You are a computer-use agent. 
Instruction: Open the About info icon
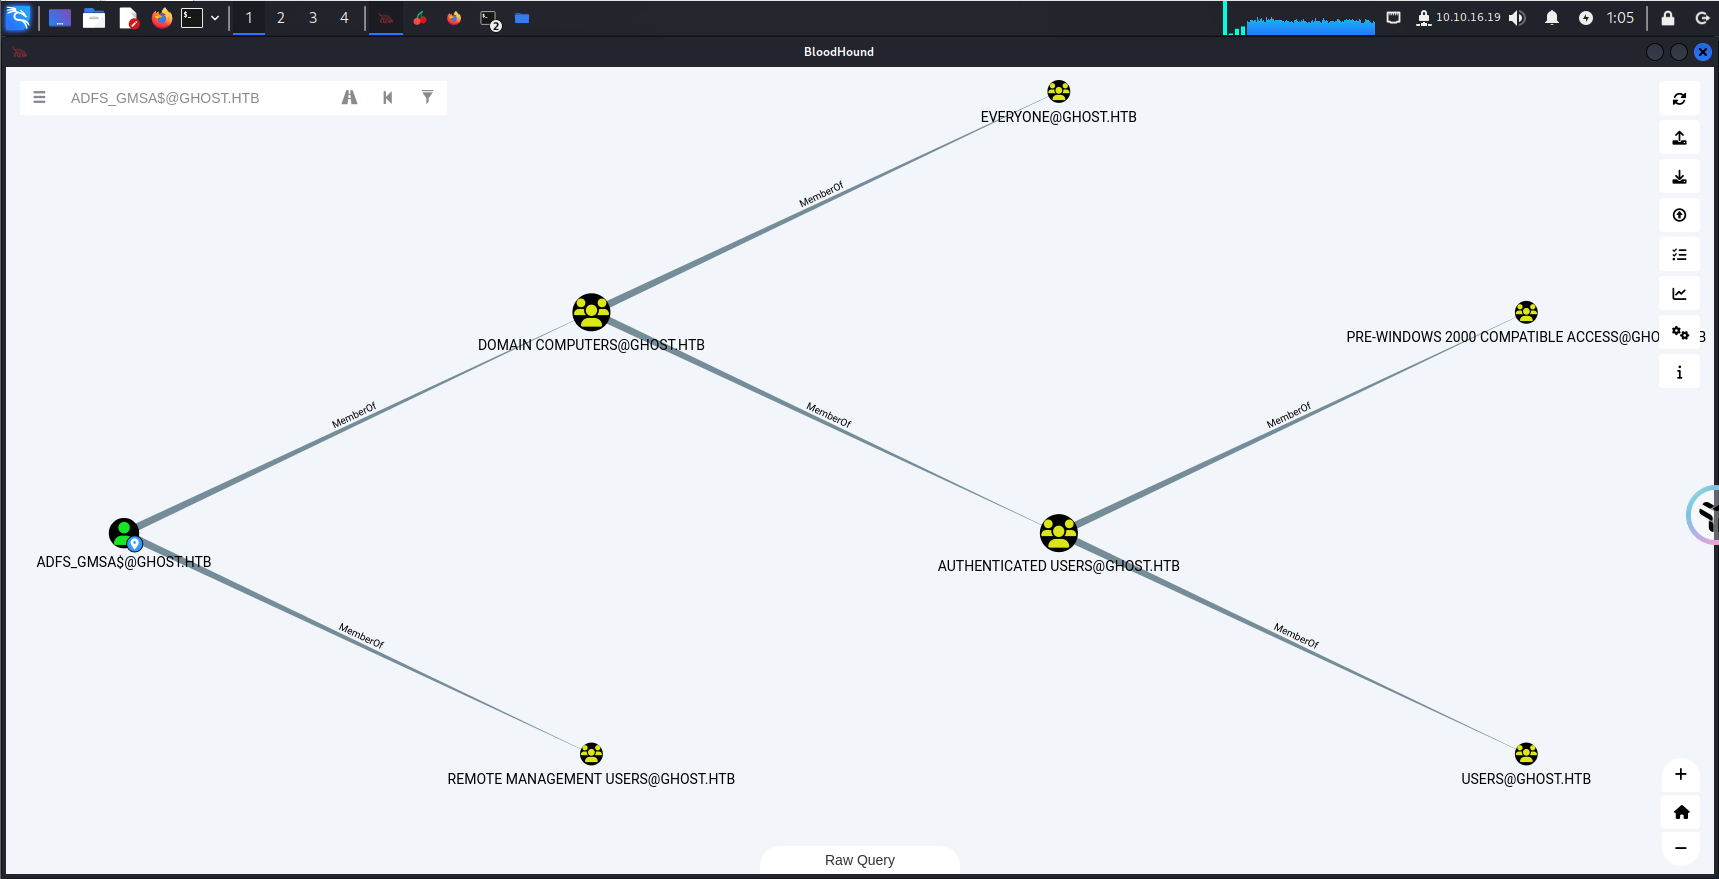1679,373
